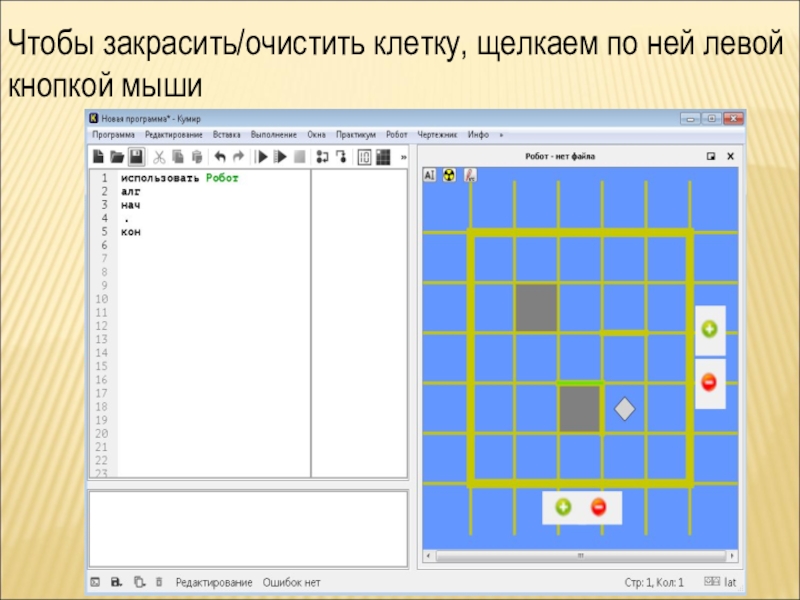Show the variables window icon
Screen dimensions: 800x600
point(364,157)
